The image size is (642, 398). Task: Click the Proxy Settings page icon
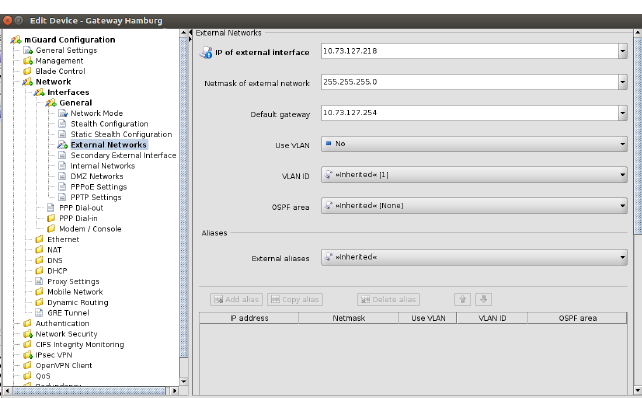39,281
